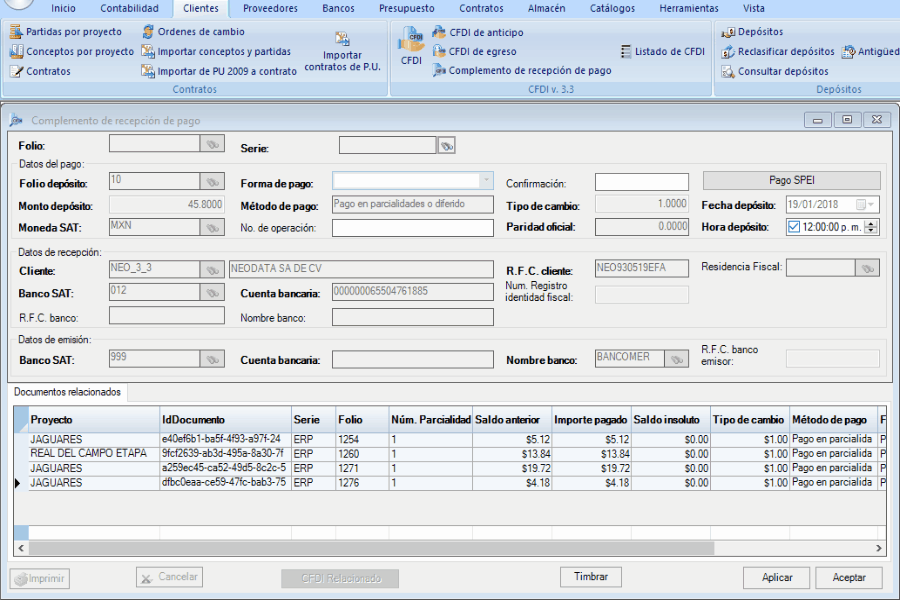The image size is (900, 600).
Task: Click the Importe pagado column header
Action: (591, 420)
